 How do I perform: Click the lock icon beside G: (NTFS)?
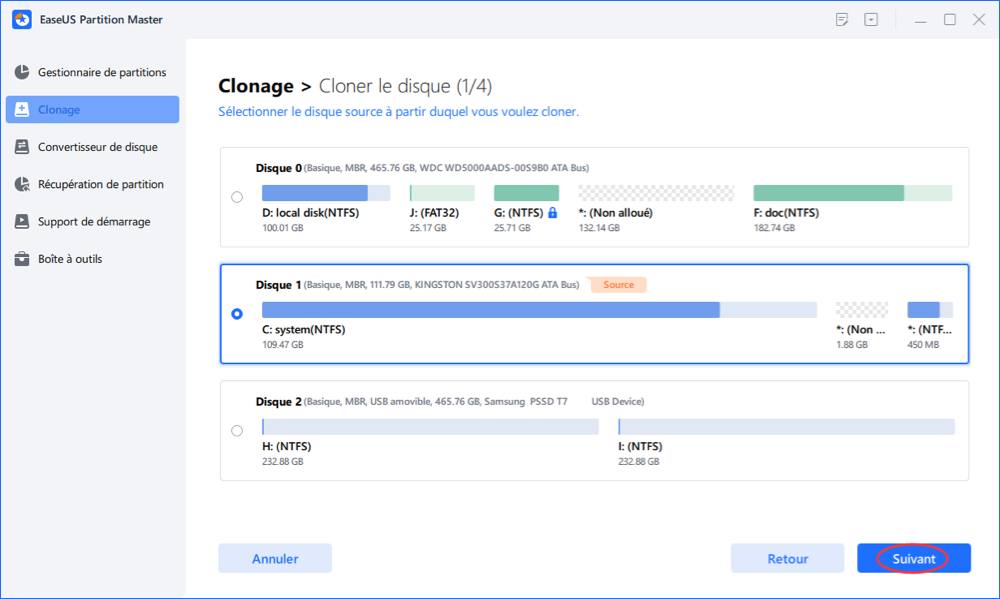coord(552,213)
